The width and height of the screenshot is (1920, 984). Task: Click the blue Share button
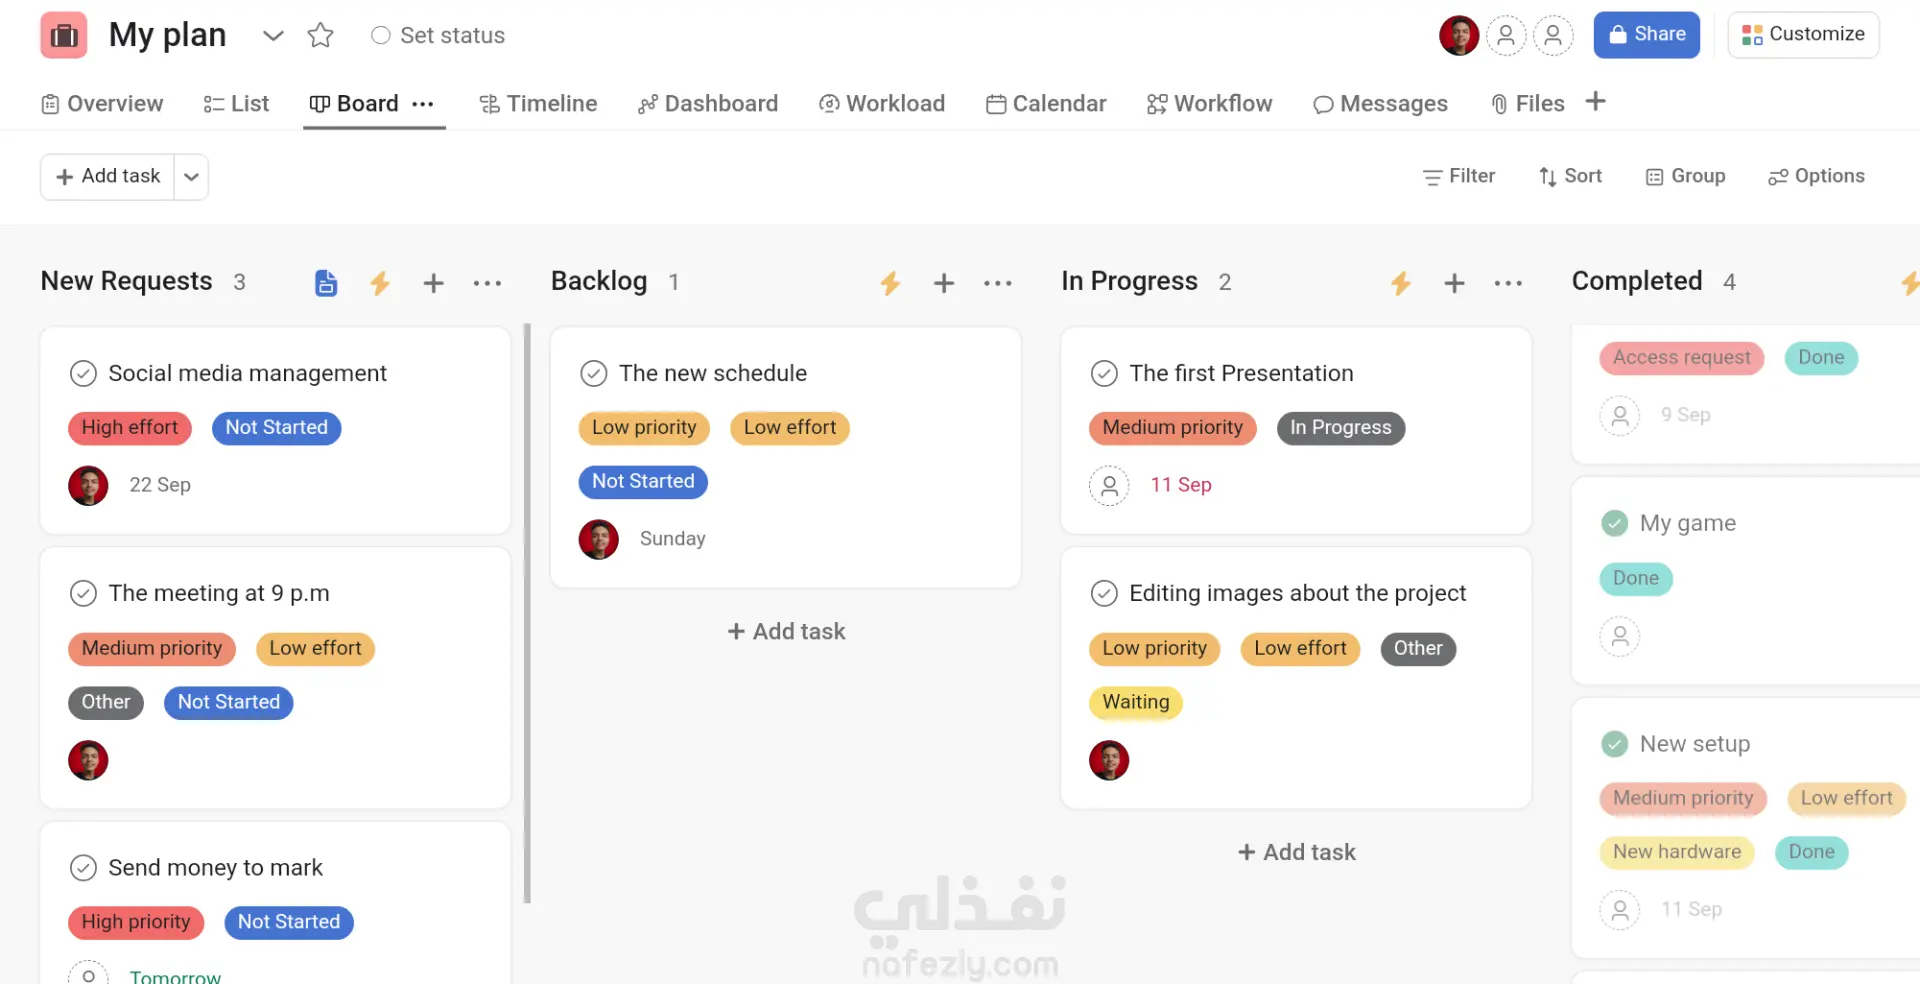1646,35
